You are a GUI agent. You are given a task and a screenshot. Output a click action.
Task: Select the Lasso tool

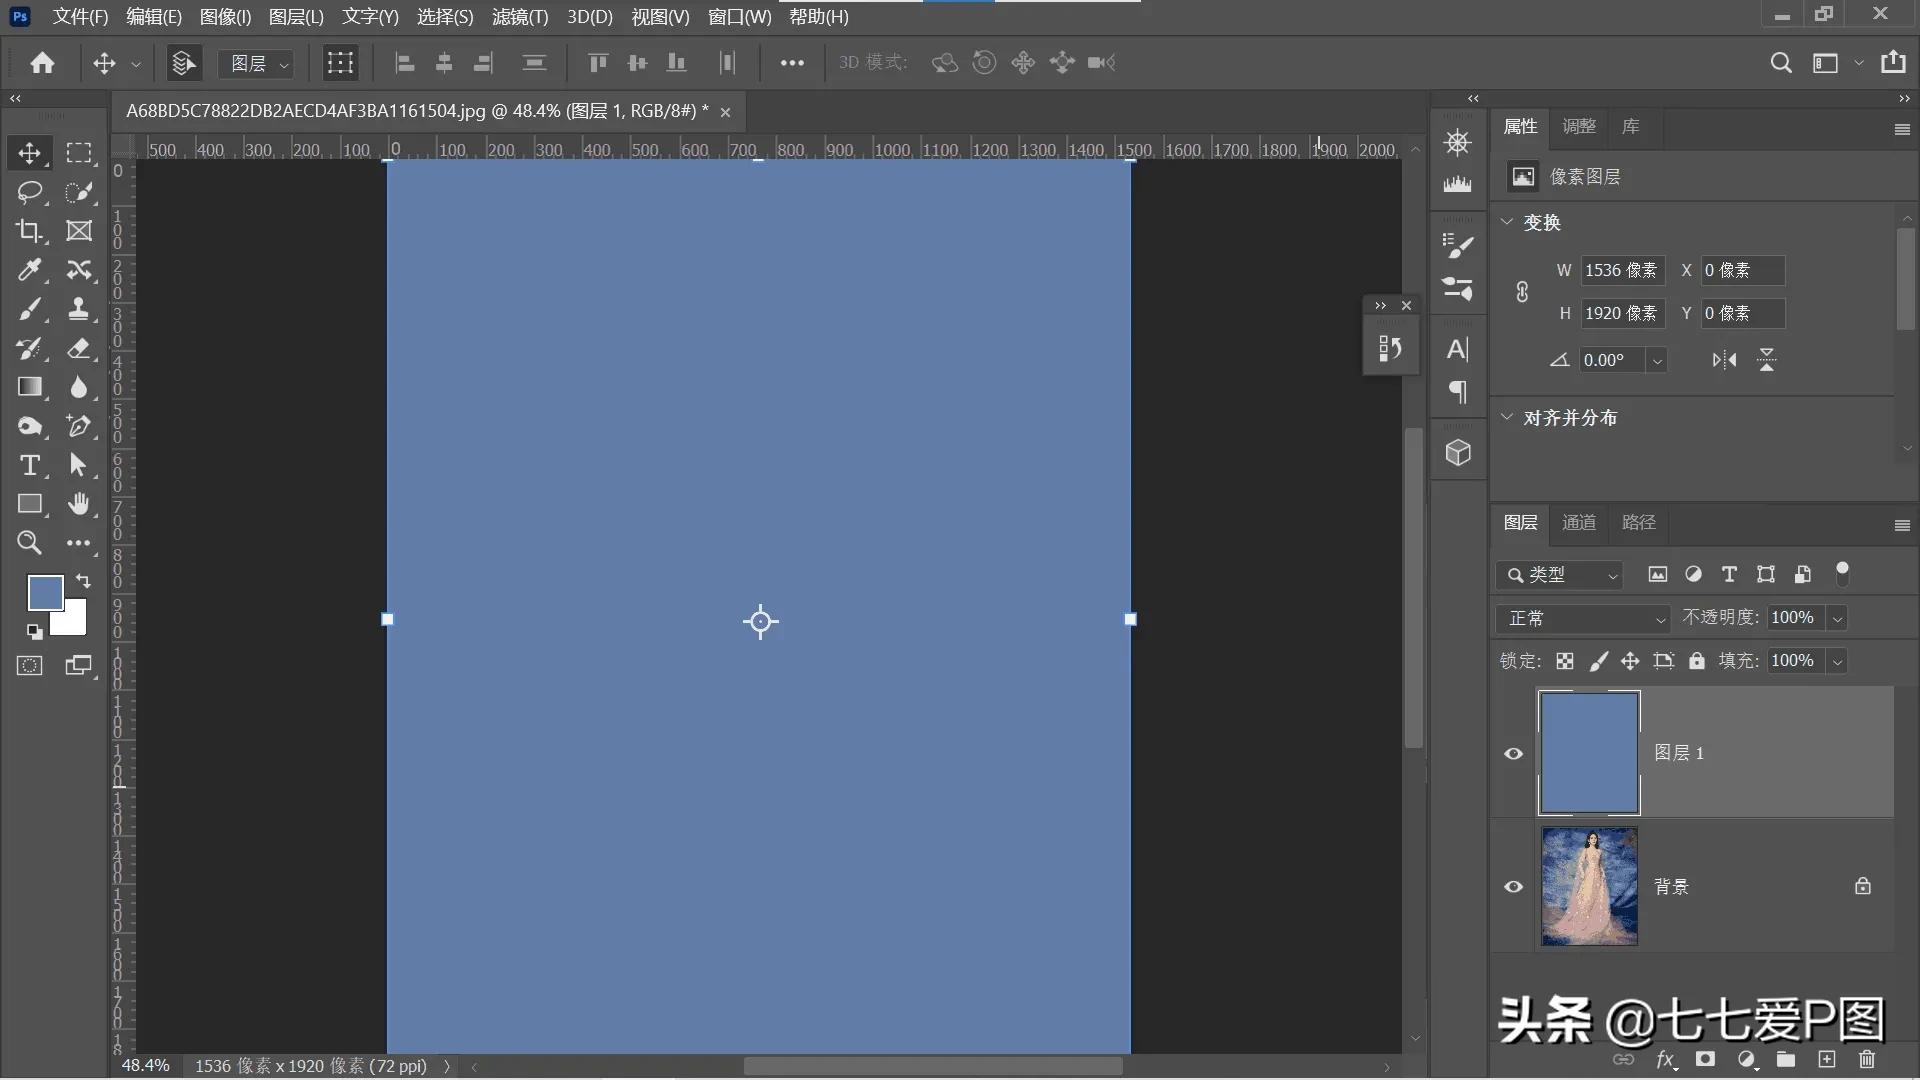click(29, 192)
